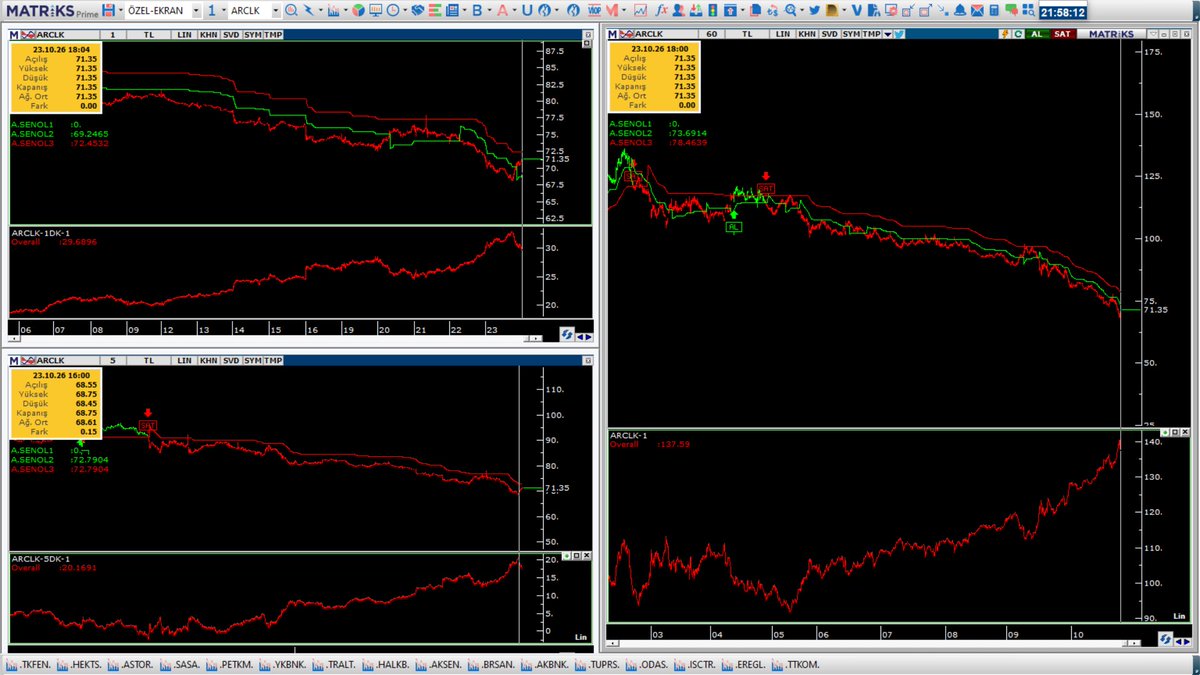Screen dimensions: 1200x675
Task: Click the fx formula icon
Action: click(x=661, y=10)
